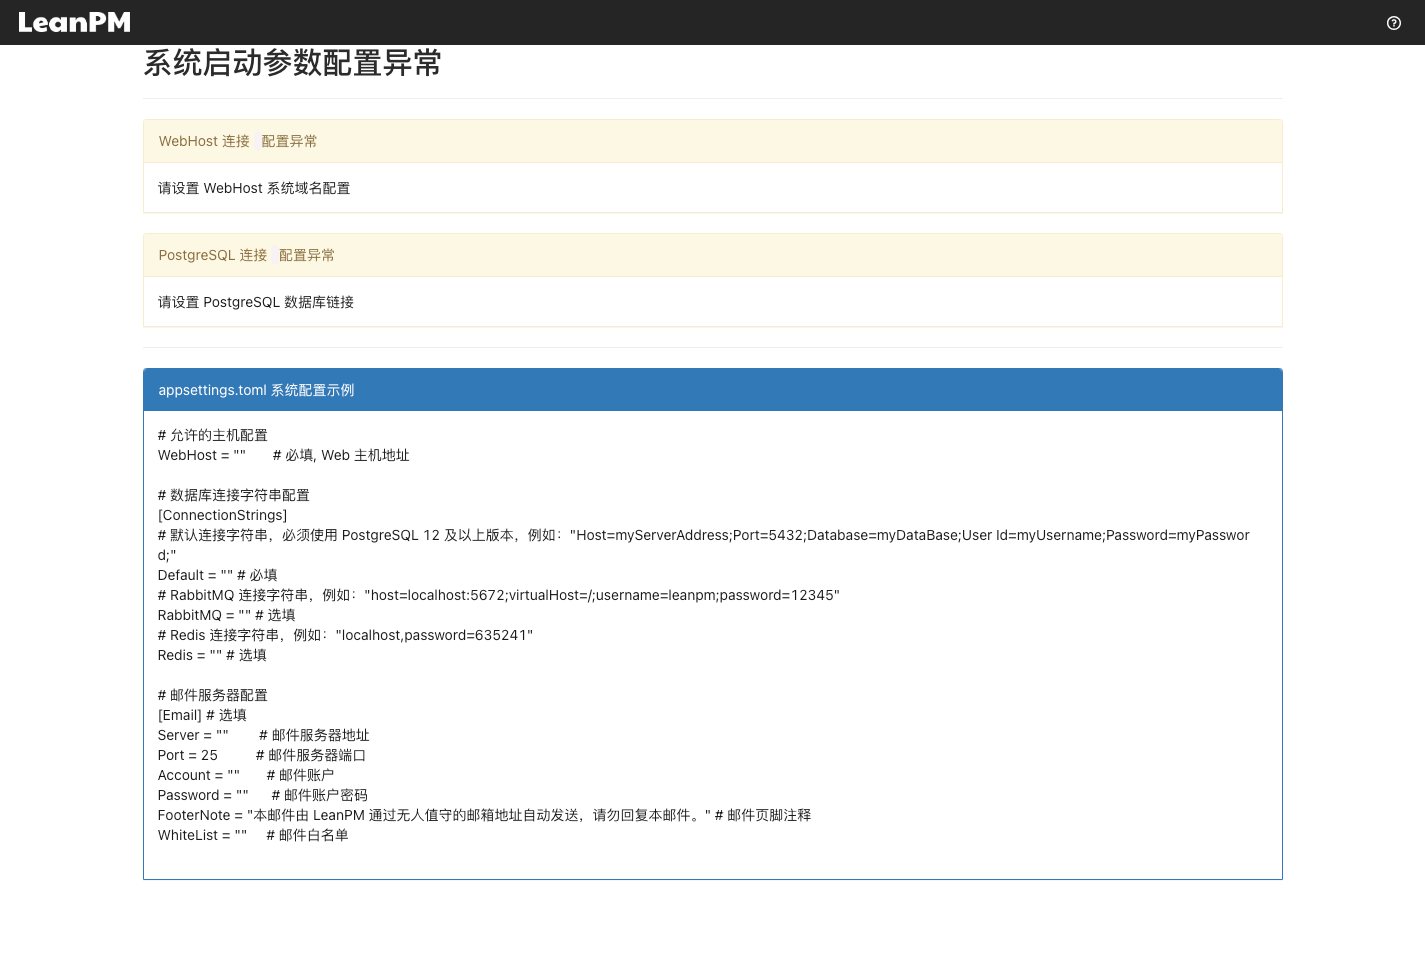This screenshot has width=1425, height=974.
Task: Click the Redis = "" # 选填 line
Action: tap(212, 655)
